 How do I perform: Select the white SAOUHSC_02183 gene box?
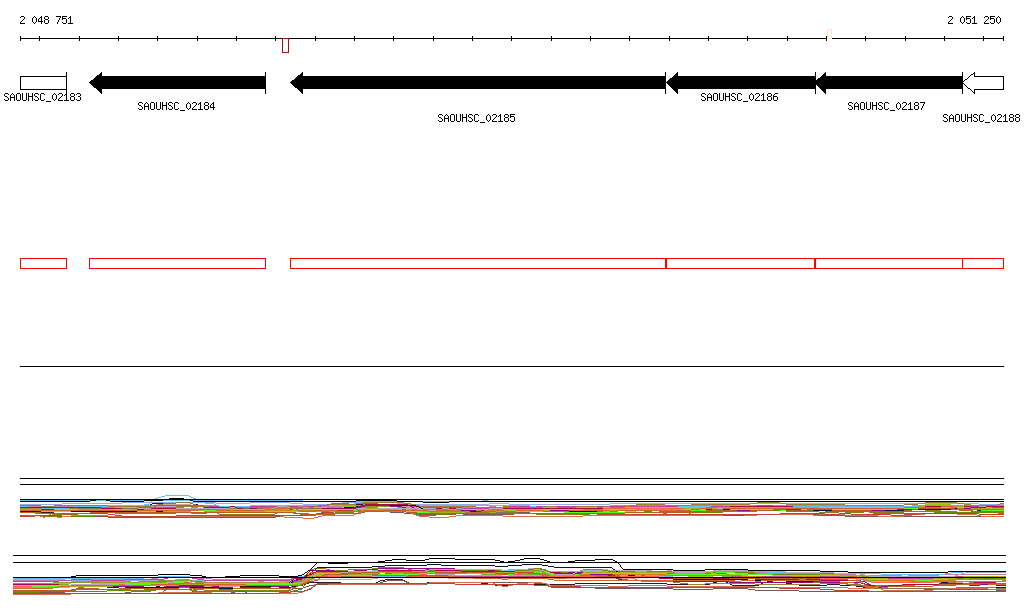(x=43, y=83)
